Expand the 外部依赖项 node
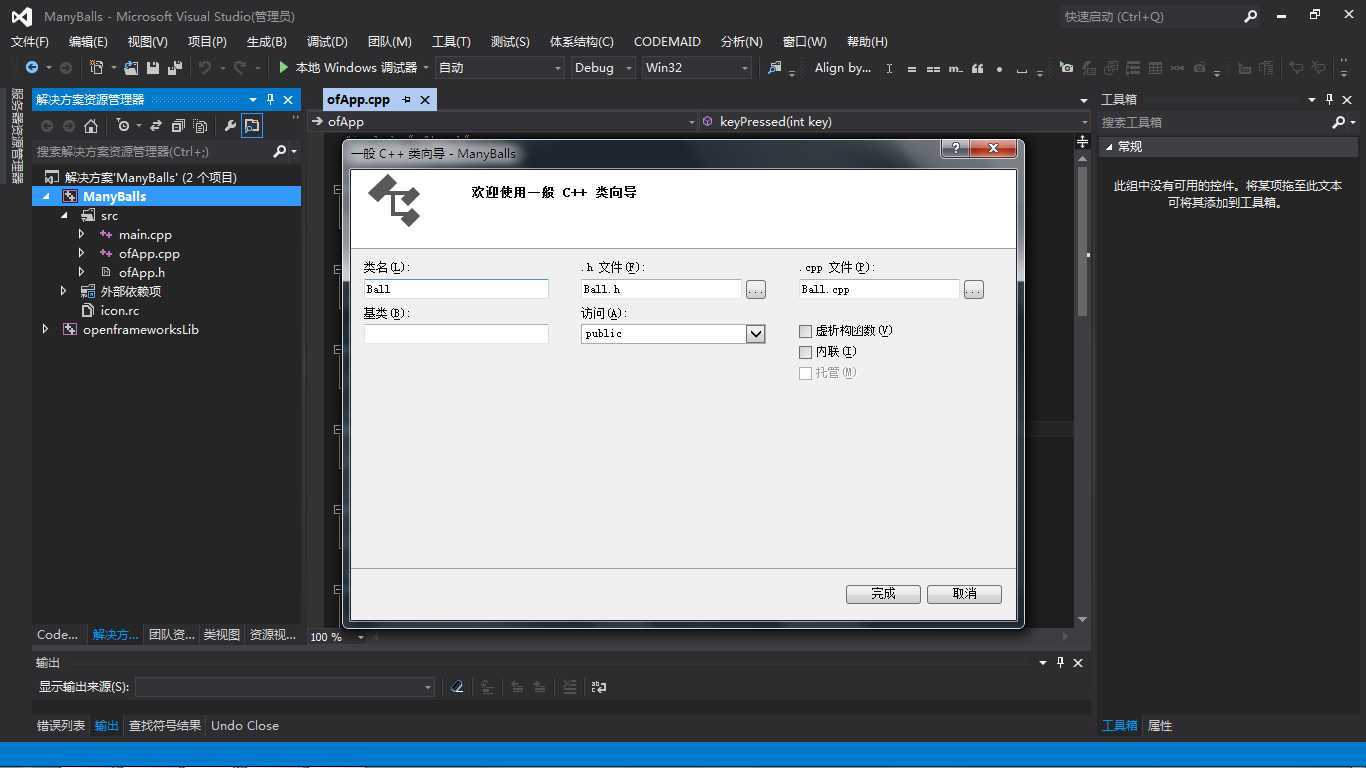This screenshot has width=1366, height=768. (63, 291)
